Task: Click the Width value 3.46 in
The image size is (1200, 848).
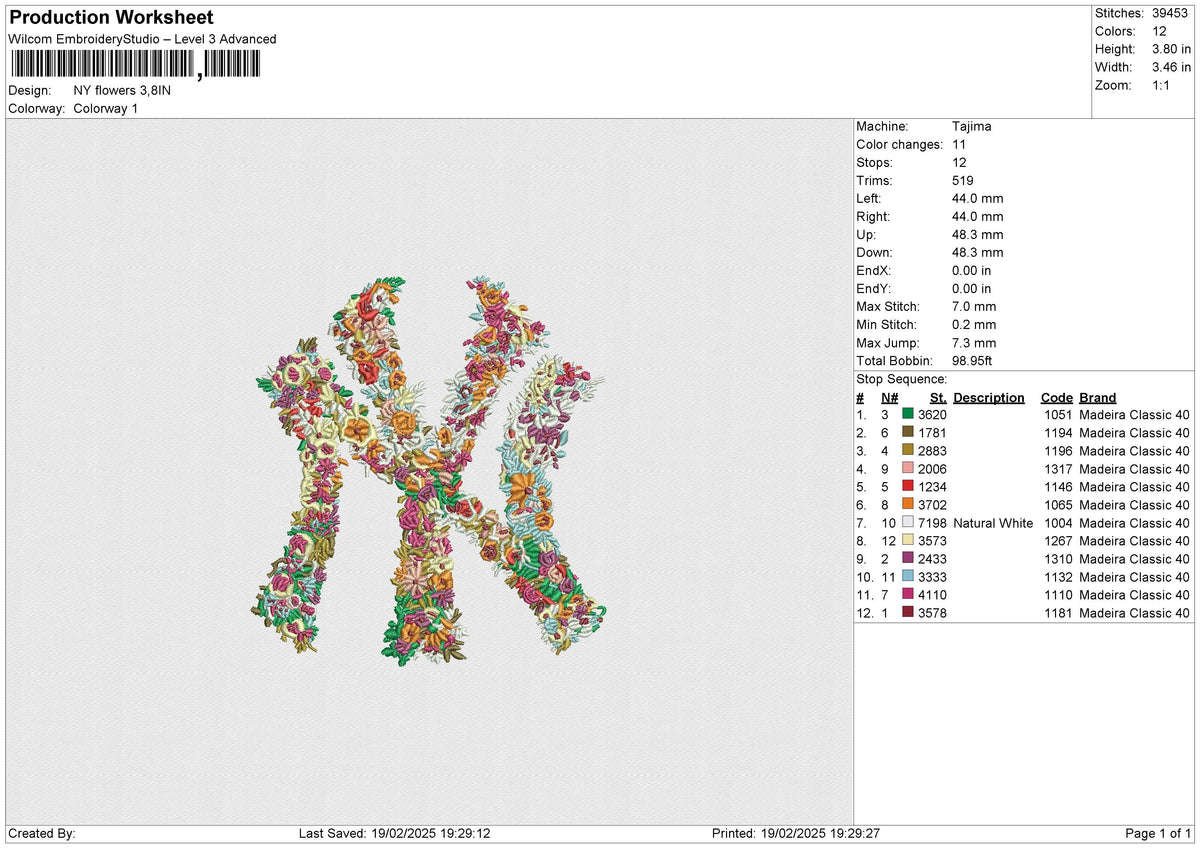Action: click(x=1171, y=67)
